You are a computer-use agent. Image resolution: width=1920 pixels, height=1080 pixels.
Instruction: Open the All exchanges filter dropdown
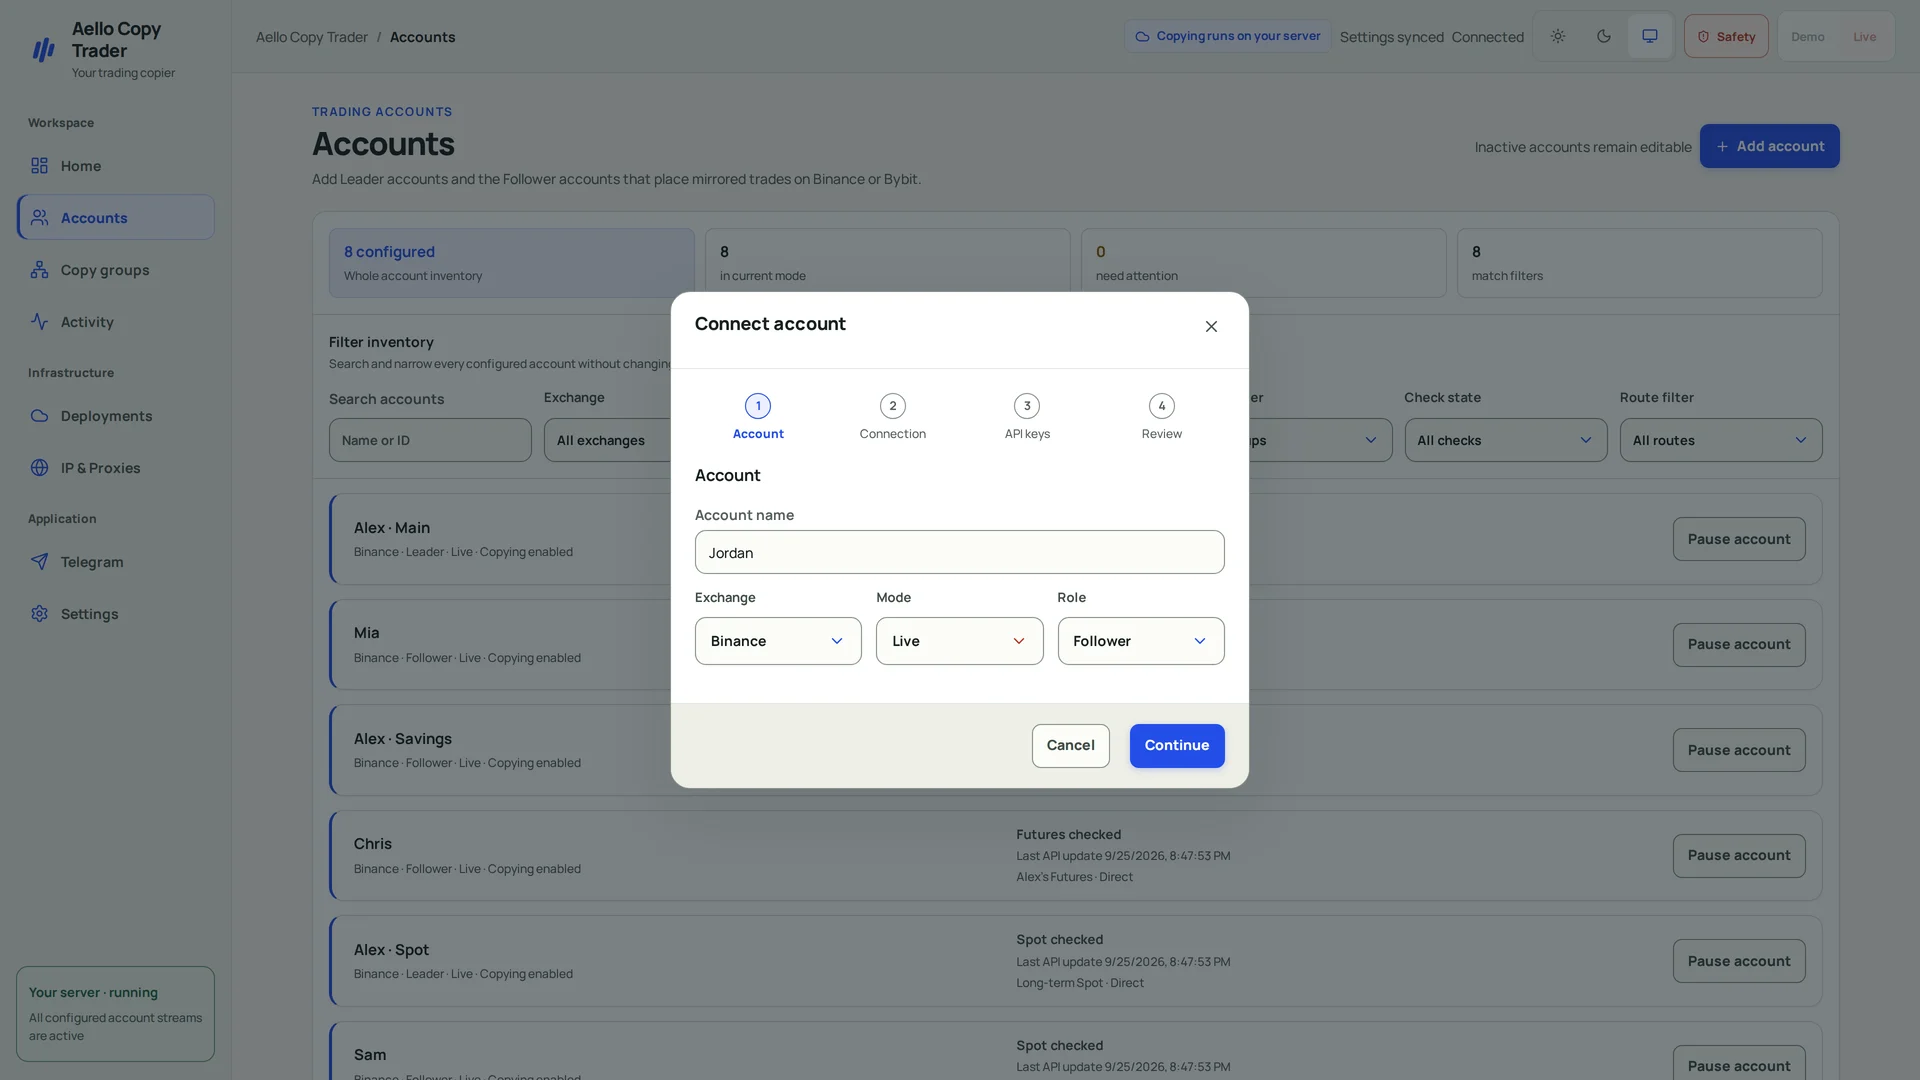[x=607, y=440]
